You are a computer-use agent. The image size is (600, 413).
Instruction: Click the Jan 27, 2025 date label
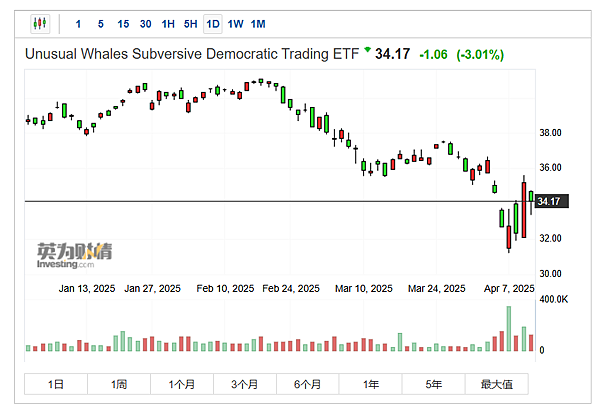(x=152, y=288)
